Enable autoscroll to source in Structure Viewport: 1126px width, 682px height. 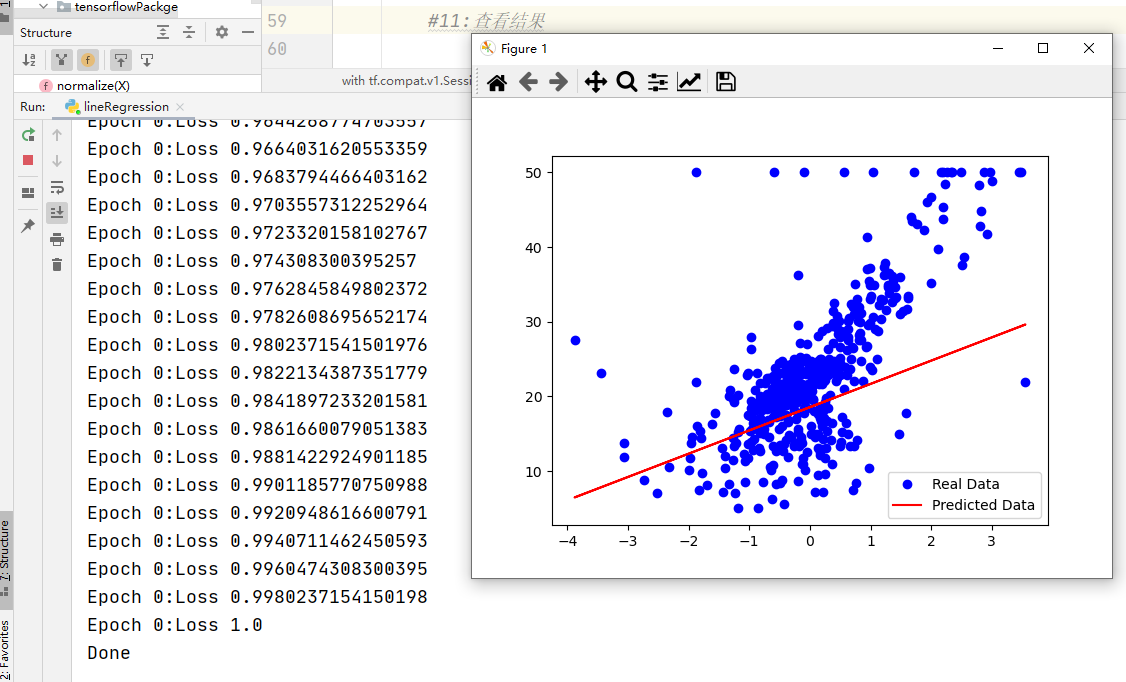pyautogui.click(x=121, y=60)
